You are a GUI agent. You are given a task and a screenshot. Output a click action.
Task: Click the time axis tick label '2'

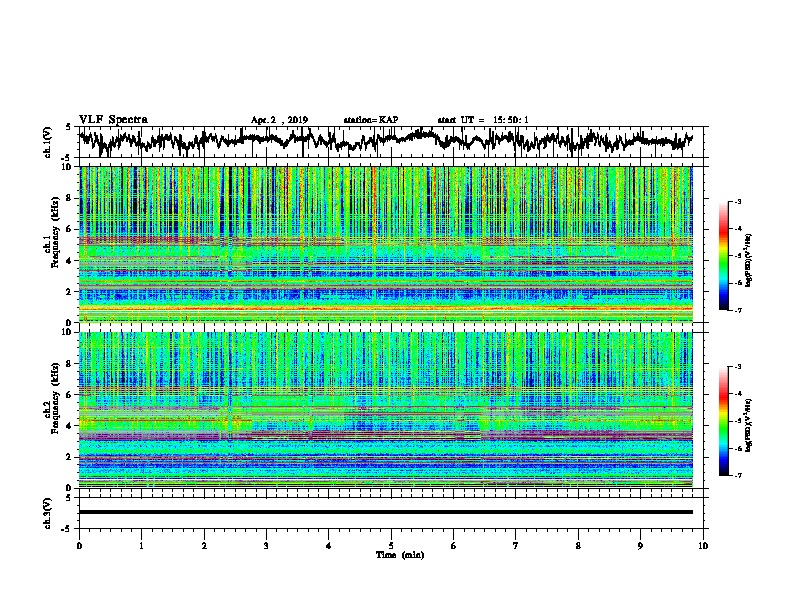[x=204, y=546]
